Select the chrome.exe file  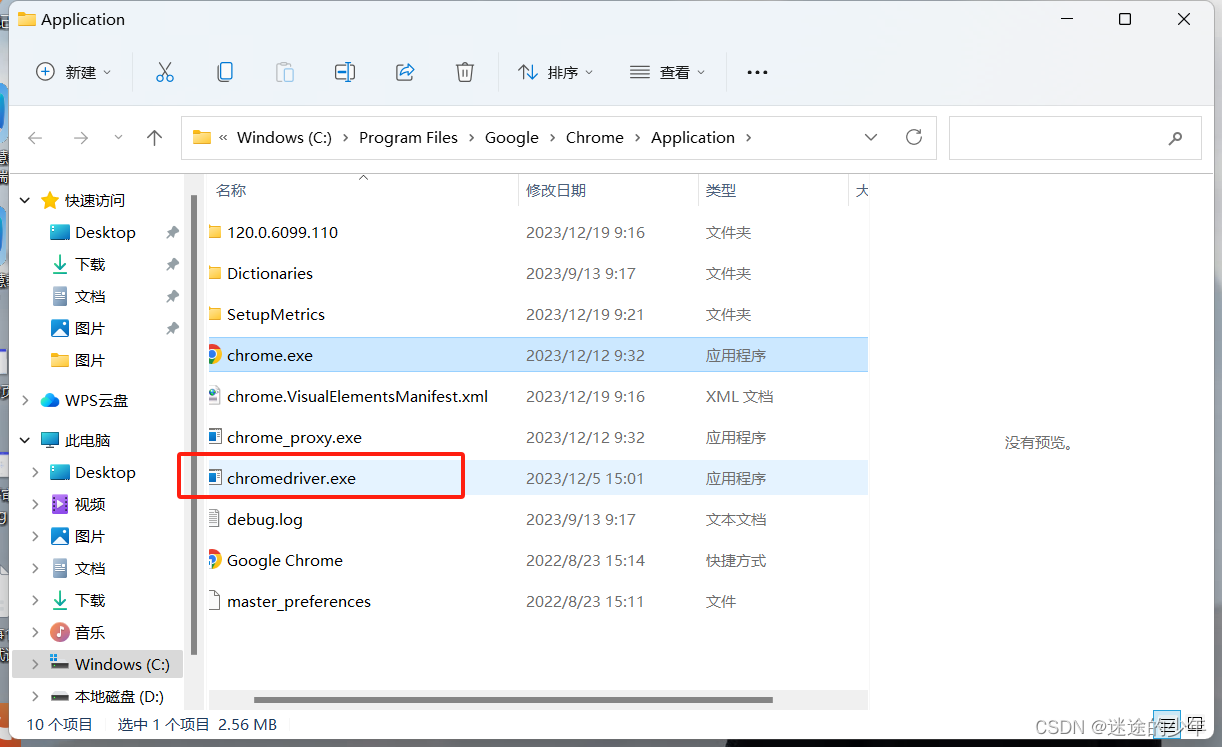coord(537,355)
